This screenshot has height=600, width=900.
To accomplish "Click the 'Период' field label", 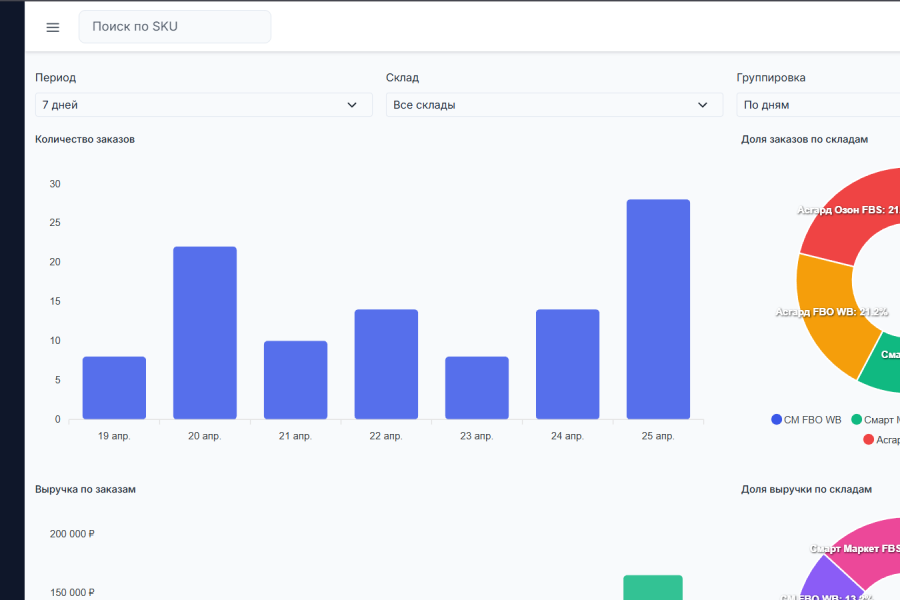I will pyautogui.click(x=56, y=78).
